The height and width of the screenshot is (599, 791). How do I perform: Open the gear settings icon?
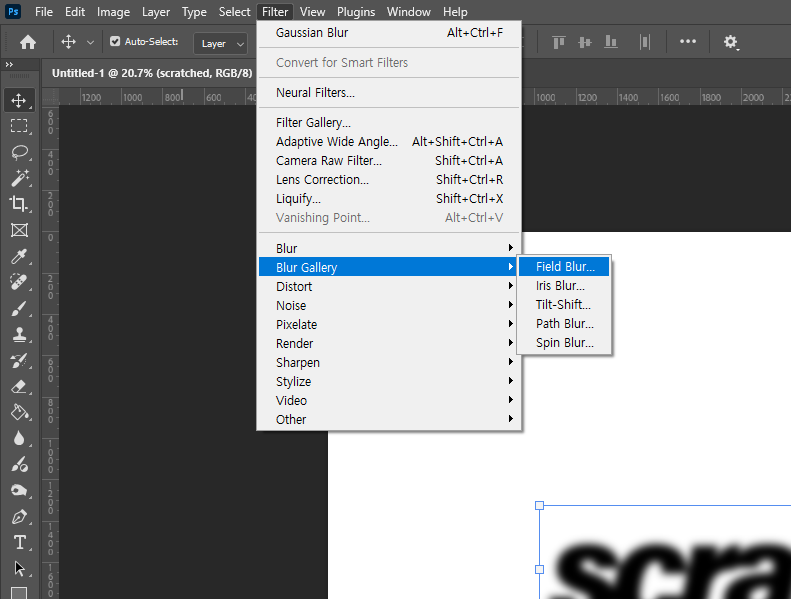click(730, 42)
